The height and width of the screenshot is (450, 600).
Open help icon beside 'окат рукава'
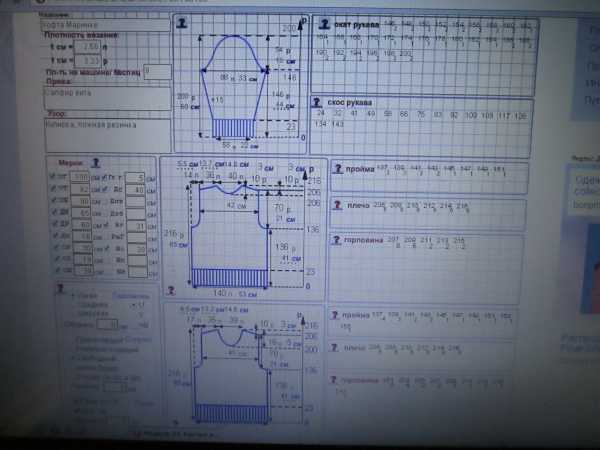pos(322,24)
